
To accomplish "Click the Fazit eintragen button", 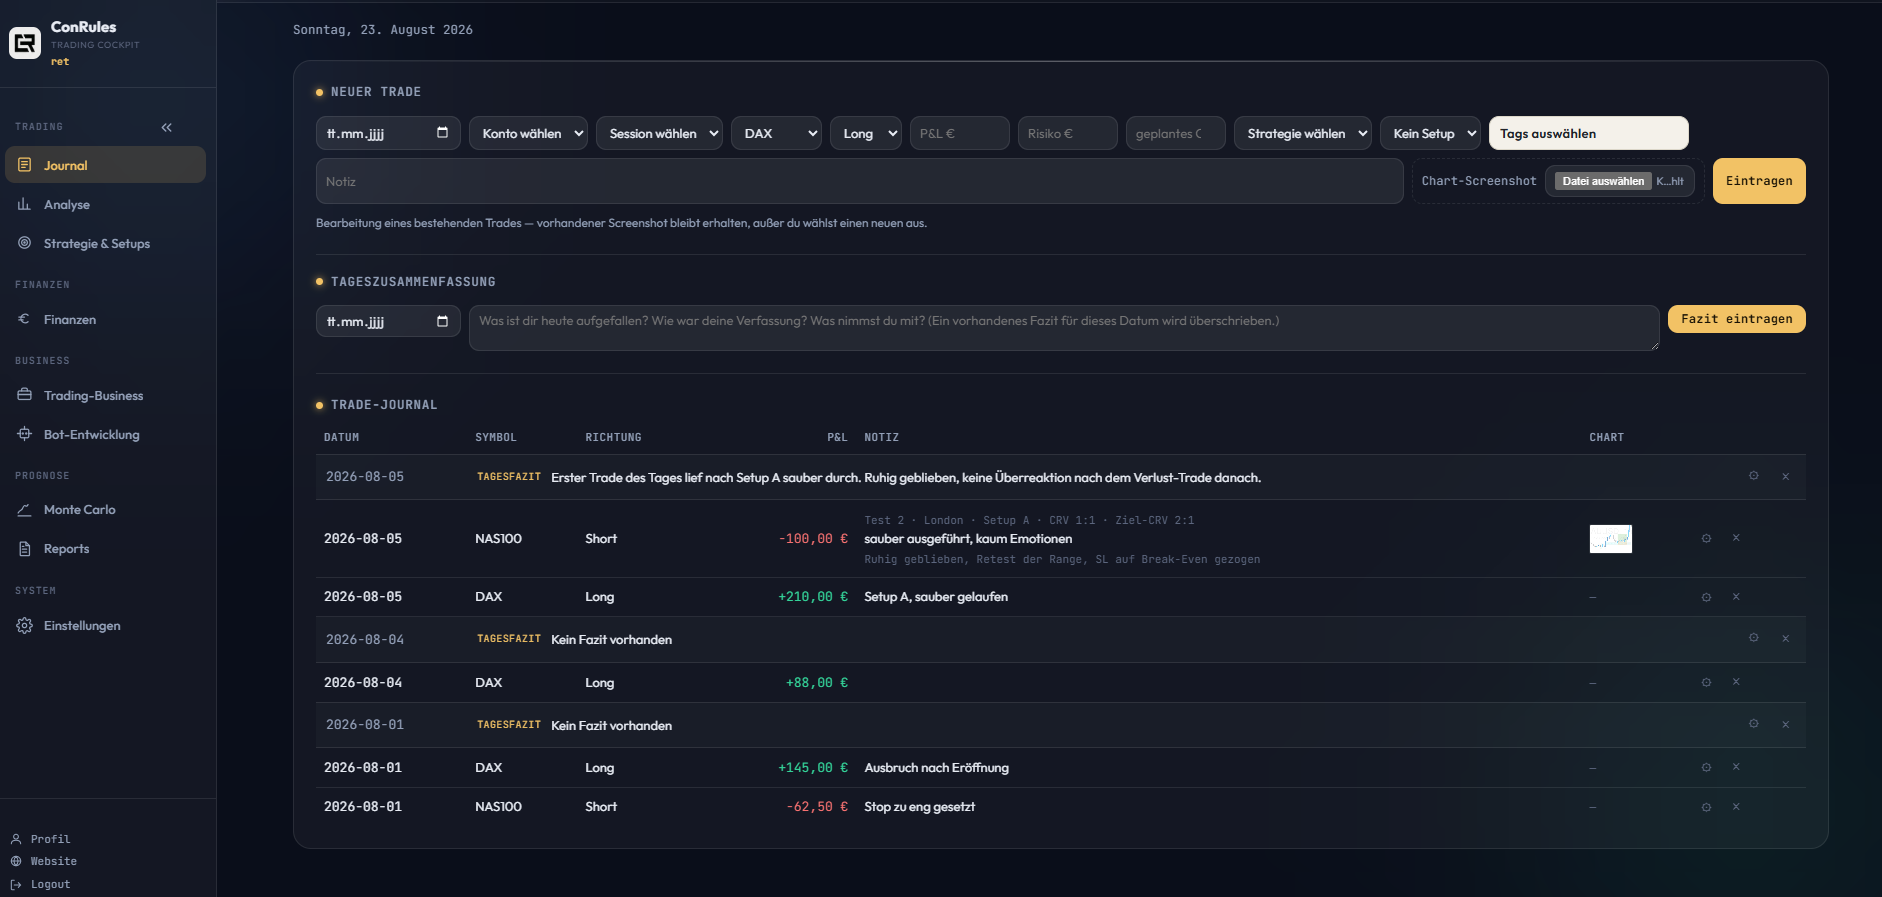I will coord(1737,319).
